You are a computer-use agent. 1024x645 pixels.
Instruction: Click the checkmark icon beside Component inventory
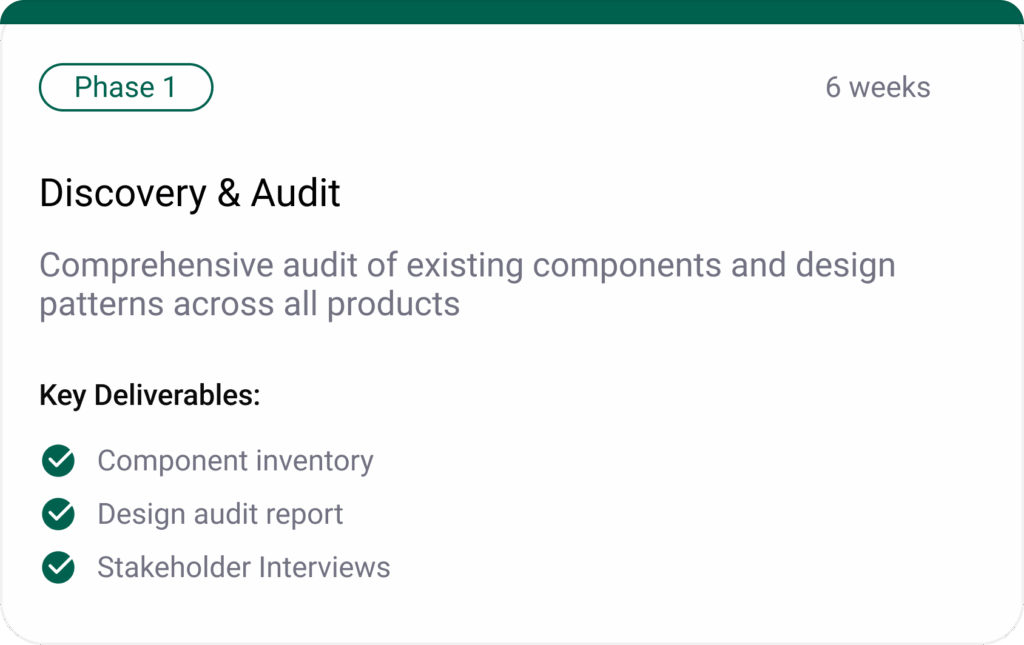59,461
